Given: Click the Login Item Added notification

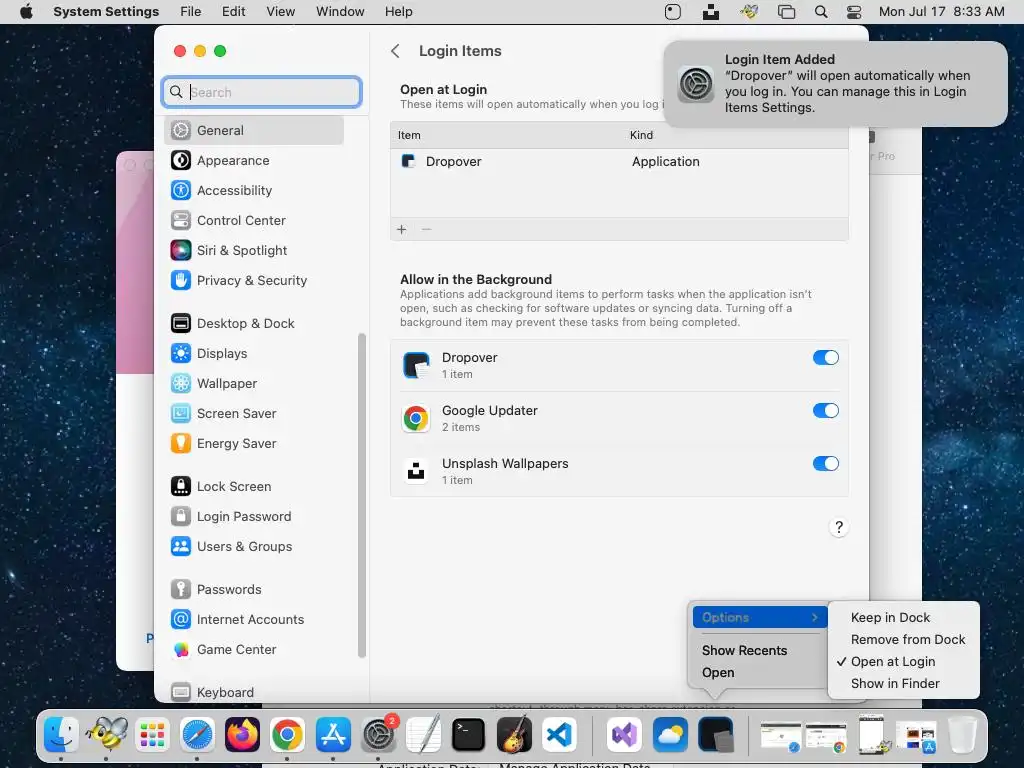Looking at the screenshot, I should 835,84.
